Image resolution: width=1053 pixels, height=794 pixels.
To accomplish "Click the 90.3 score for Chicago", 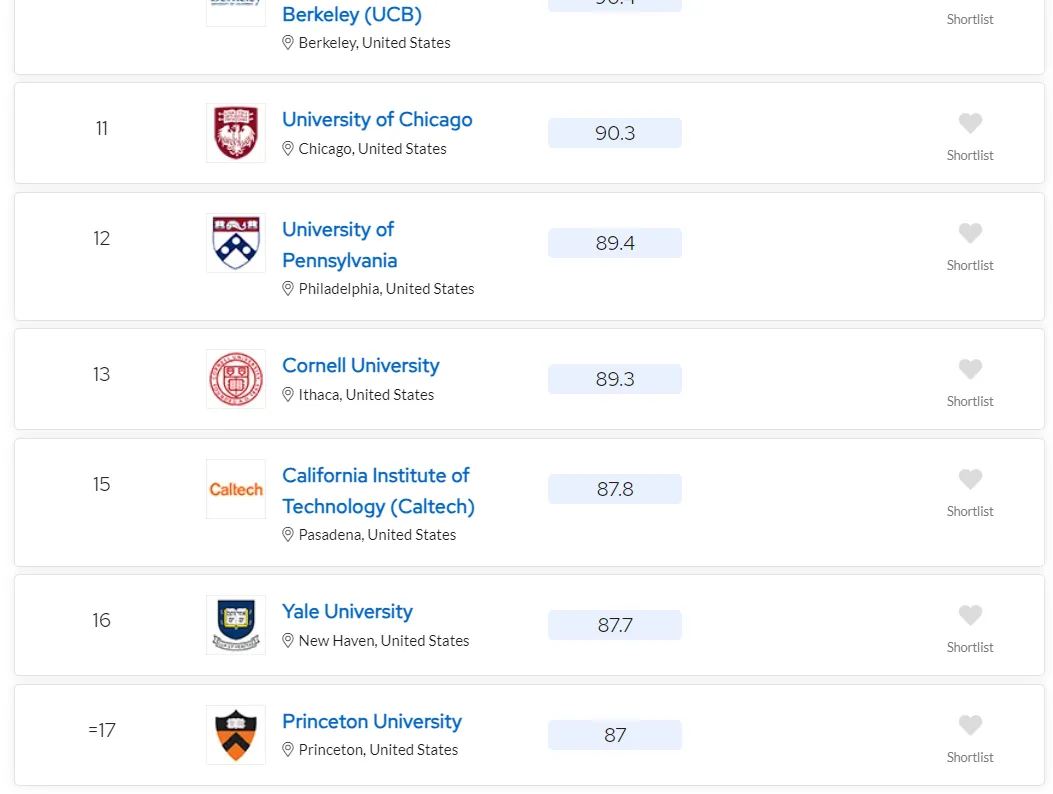I will [614, 133].
